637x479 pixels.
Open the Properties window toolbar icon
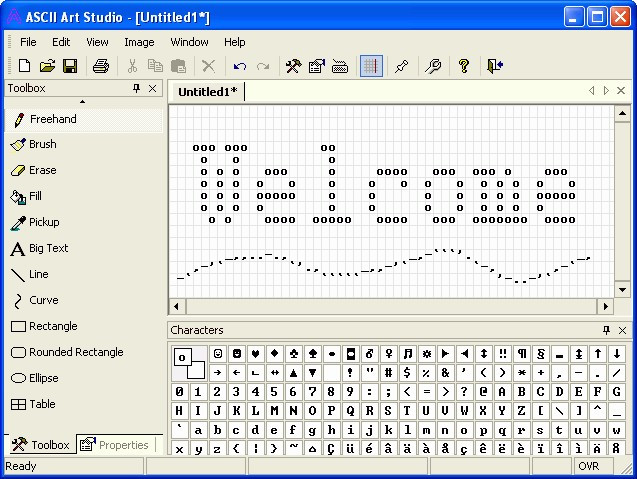317,66
